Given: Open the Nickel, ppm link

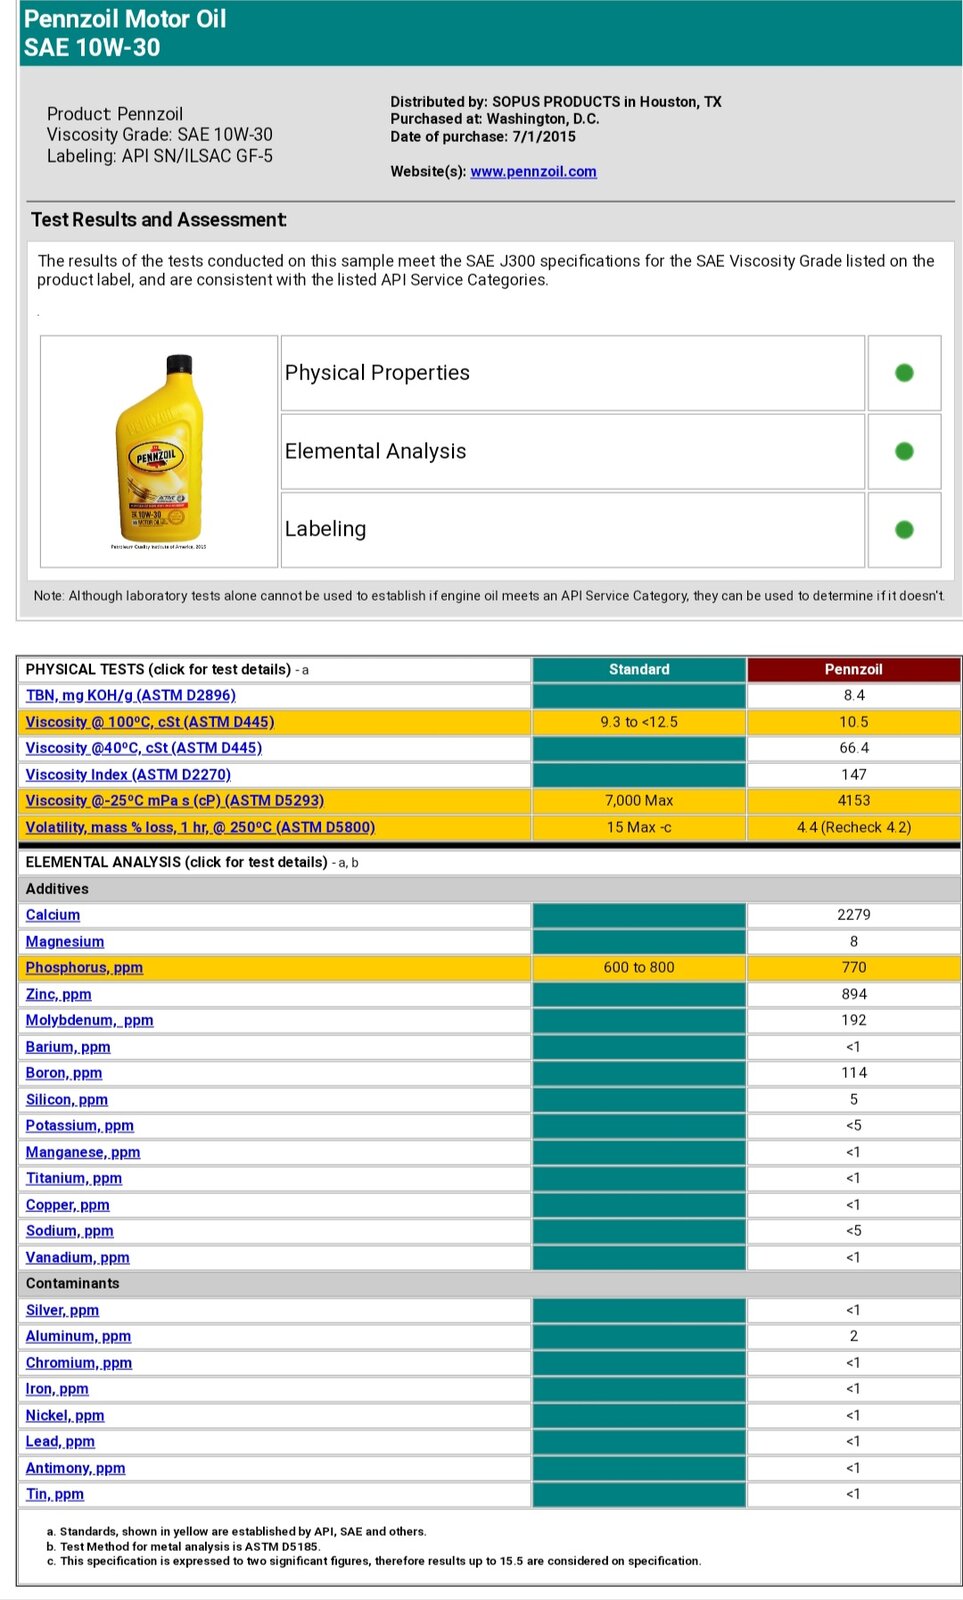Looking at the screenshot, I should coord(65,1416).
